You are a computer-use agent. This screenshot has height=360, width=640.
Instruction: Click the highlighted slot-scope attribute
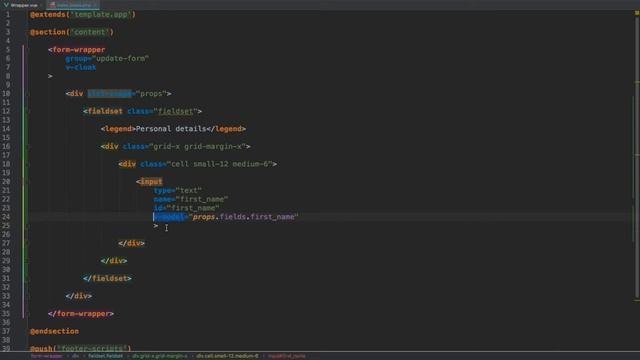[109, 94]
